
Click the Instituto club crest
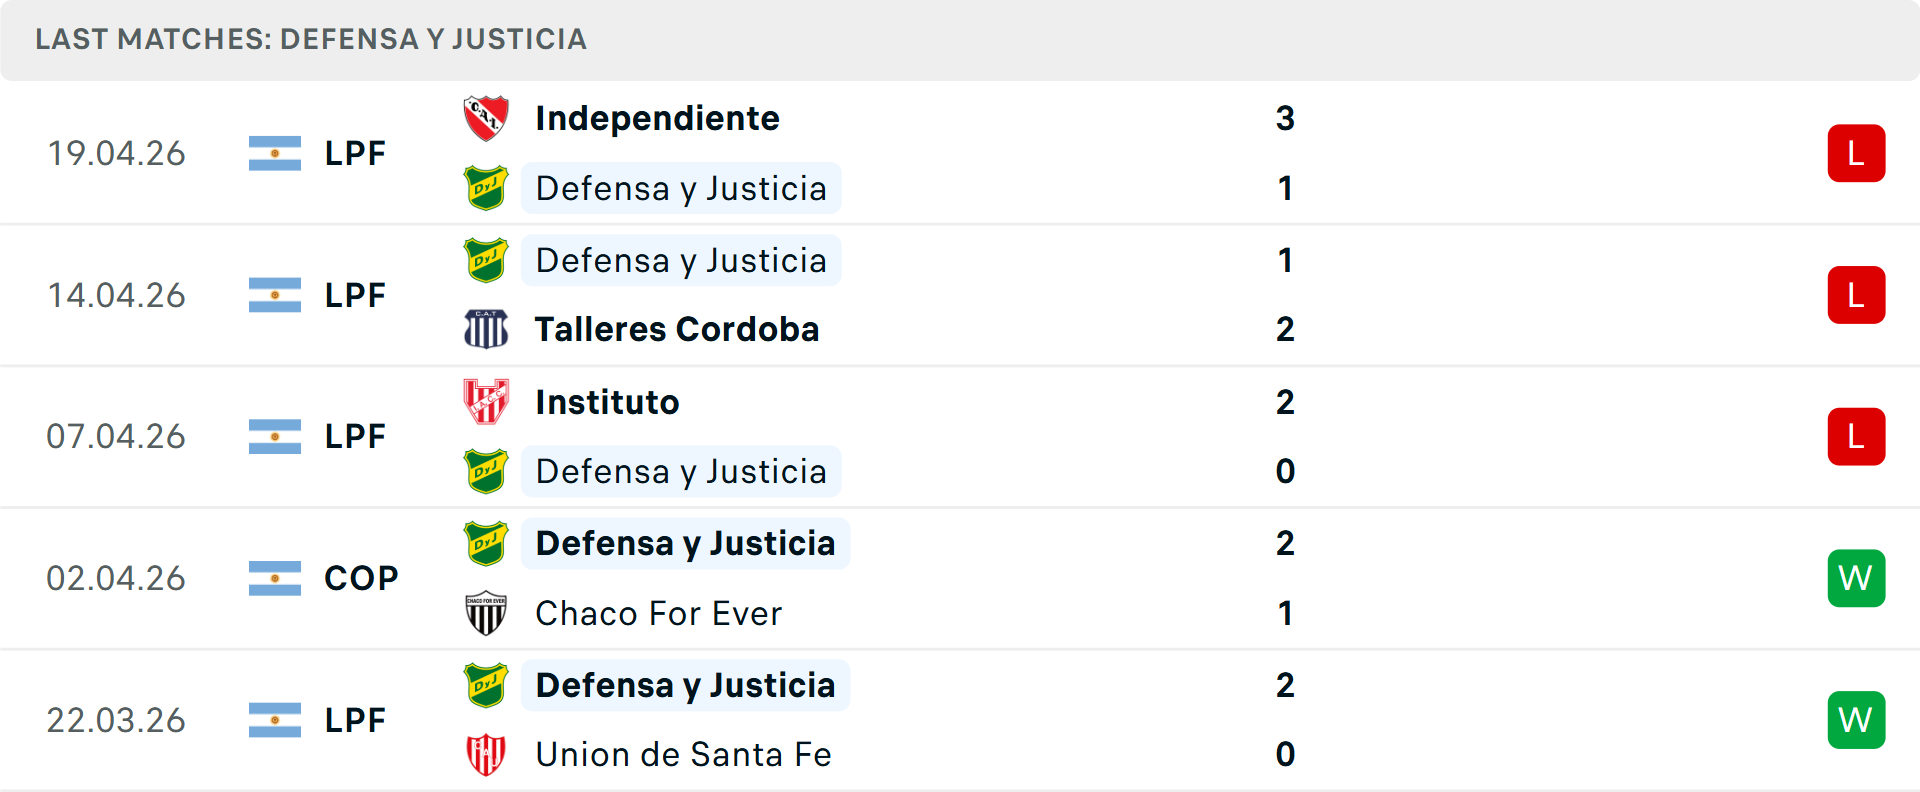pyautogui.click(x=486, y=402)
